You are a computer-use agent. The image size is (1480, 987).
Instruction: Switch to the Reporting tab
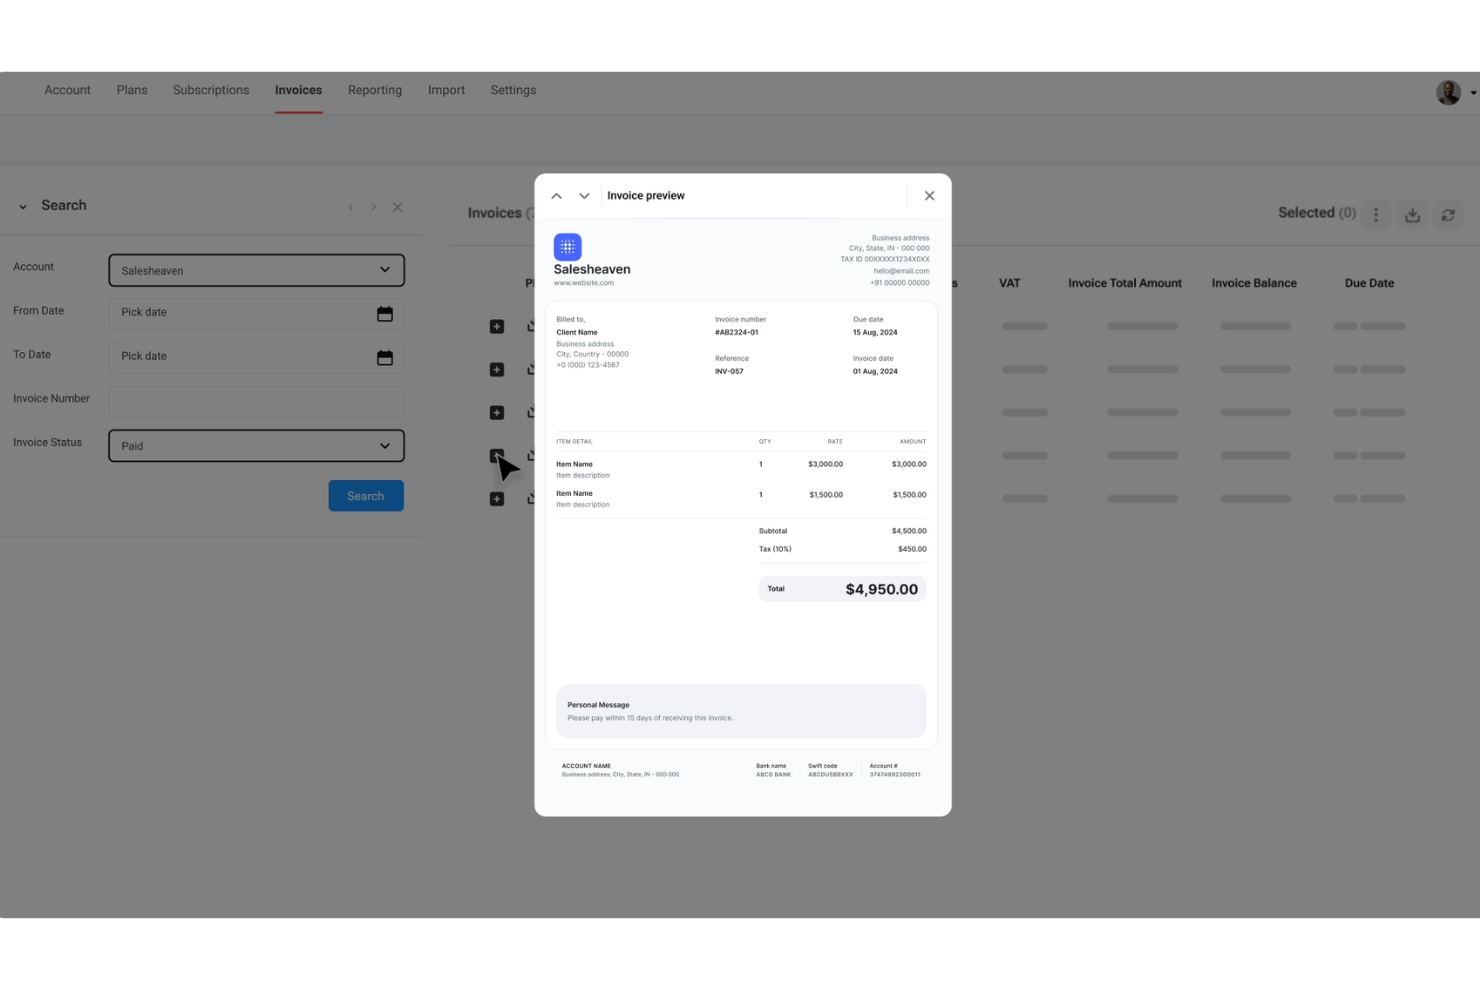pos(374,90)
